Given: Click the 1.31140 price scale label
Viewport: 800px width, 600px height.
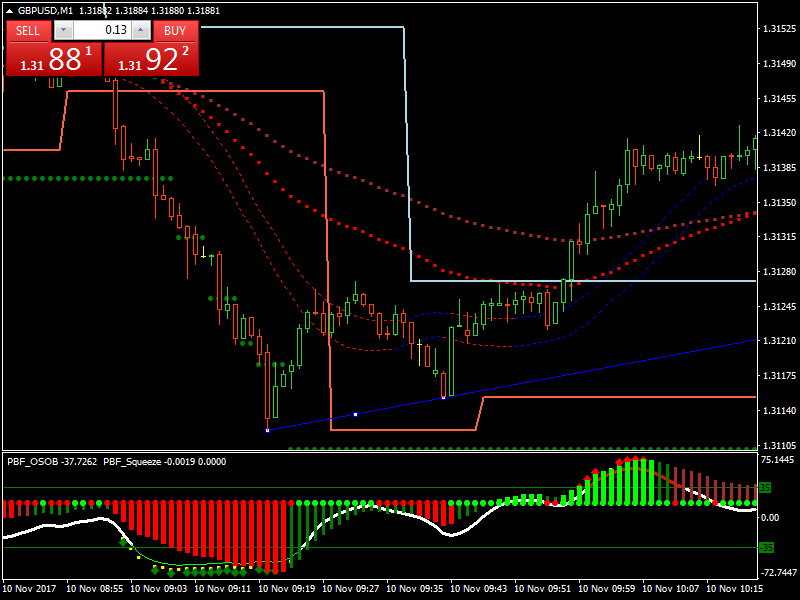Looking at the screenshot, I should point(779,411).
